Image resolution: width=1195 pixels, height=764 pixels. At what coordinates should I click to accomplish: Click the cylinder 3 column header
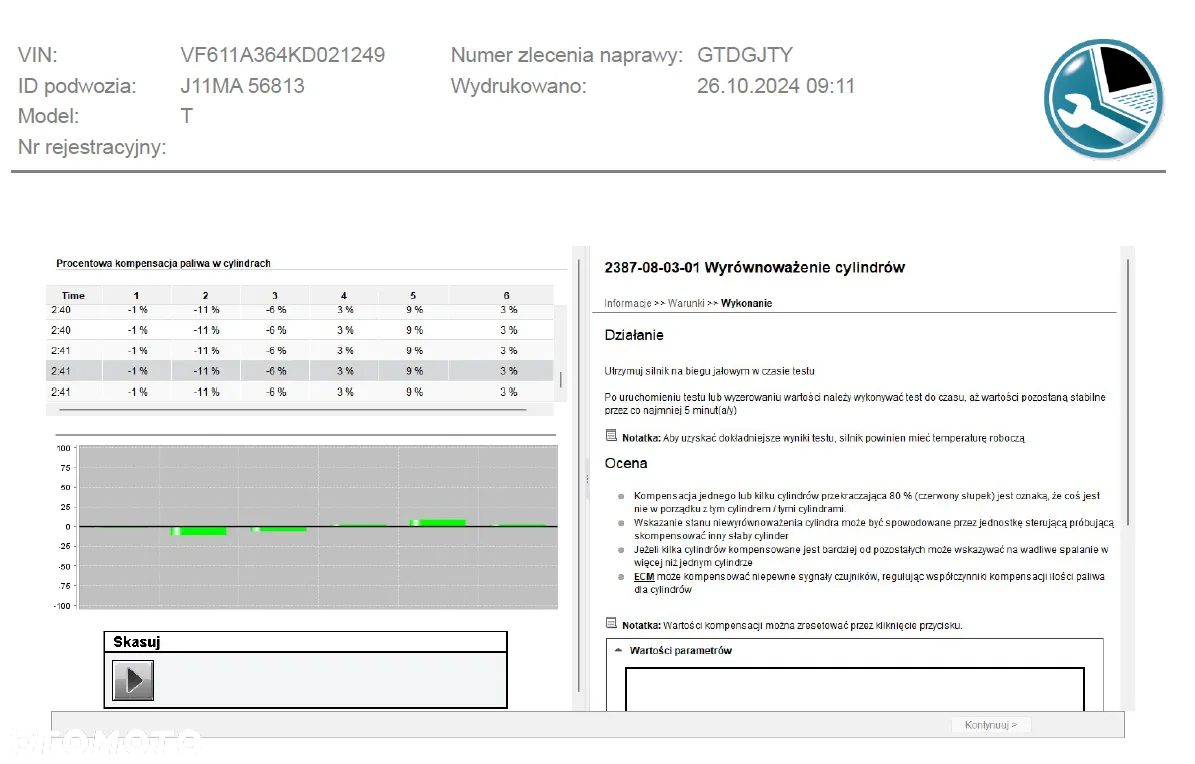[275, 295]
